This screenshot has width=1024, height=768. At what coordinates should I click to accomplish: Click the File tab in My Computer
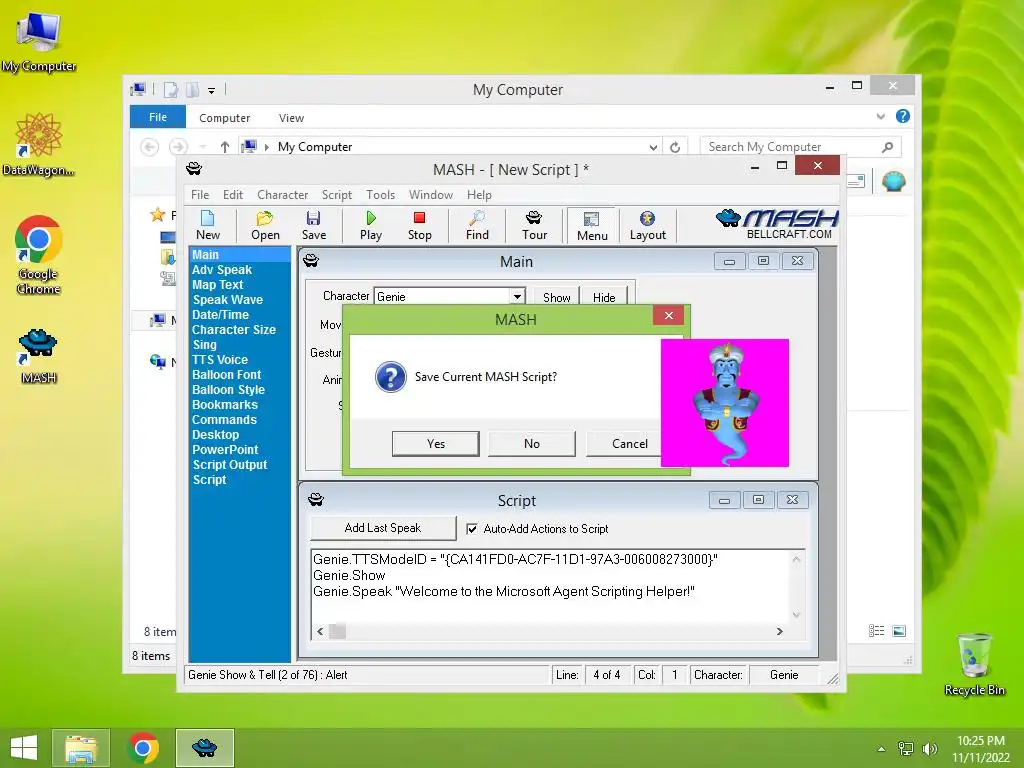158,117
